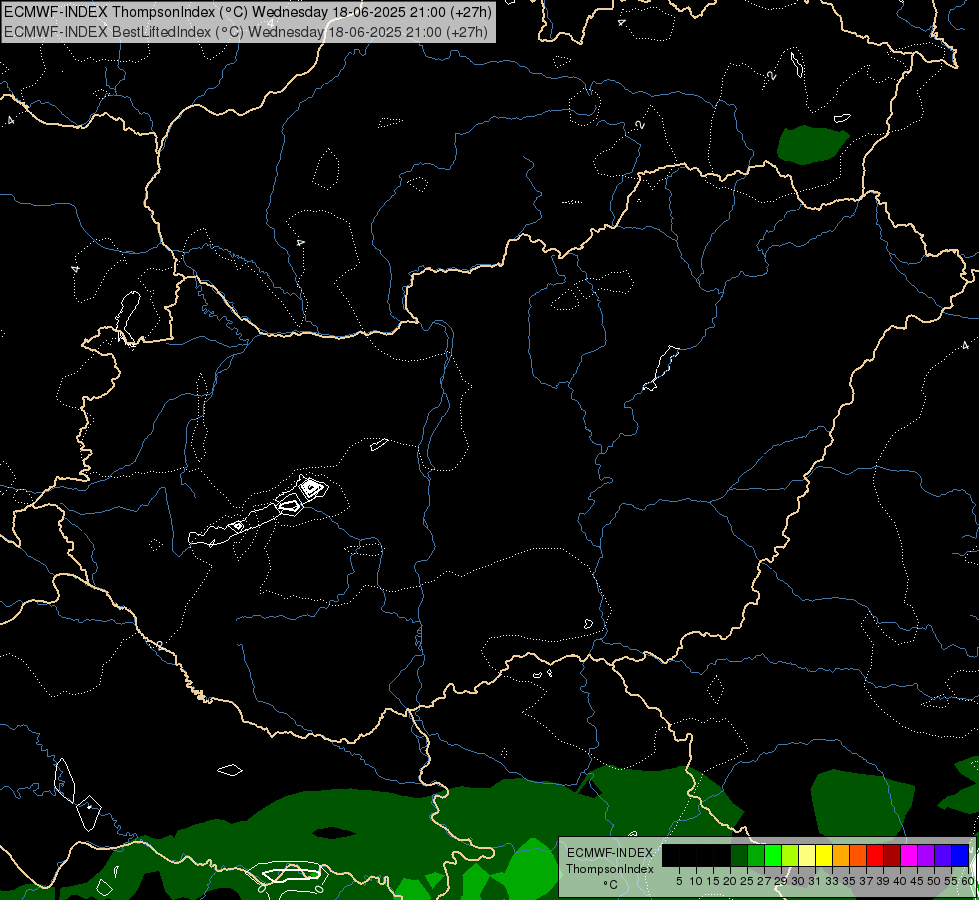Click the white elongated lake contour near center-left
This screenshot has height=900, width=979.
pyautogui.click(x=259, y=512)
